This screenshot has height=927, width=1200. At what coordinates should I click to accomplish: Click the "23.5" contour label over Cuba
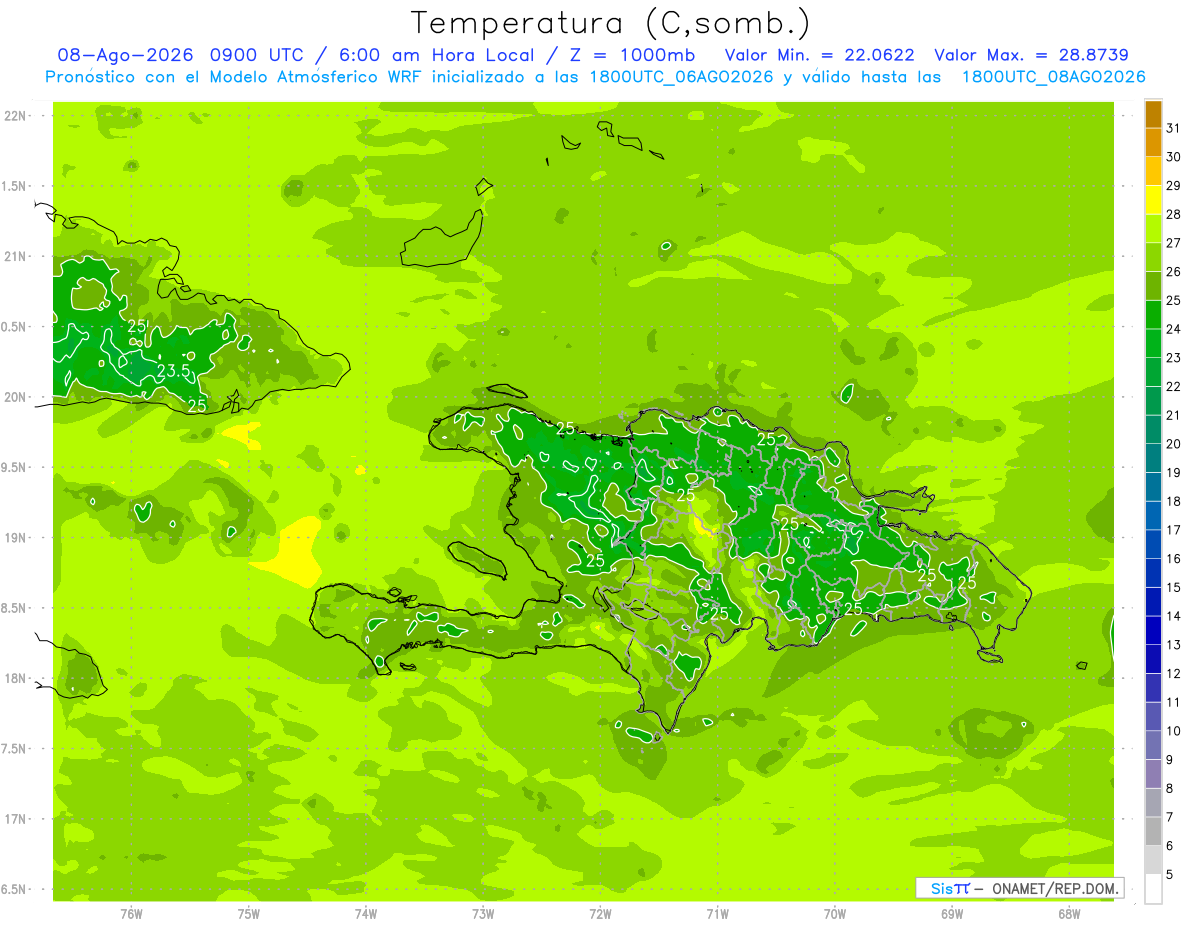pyautogui.click(x=172, y=370)
